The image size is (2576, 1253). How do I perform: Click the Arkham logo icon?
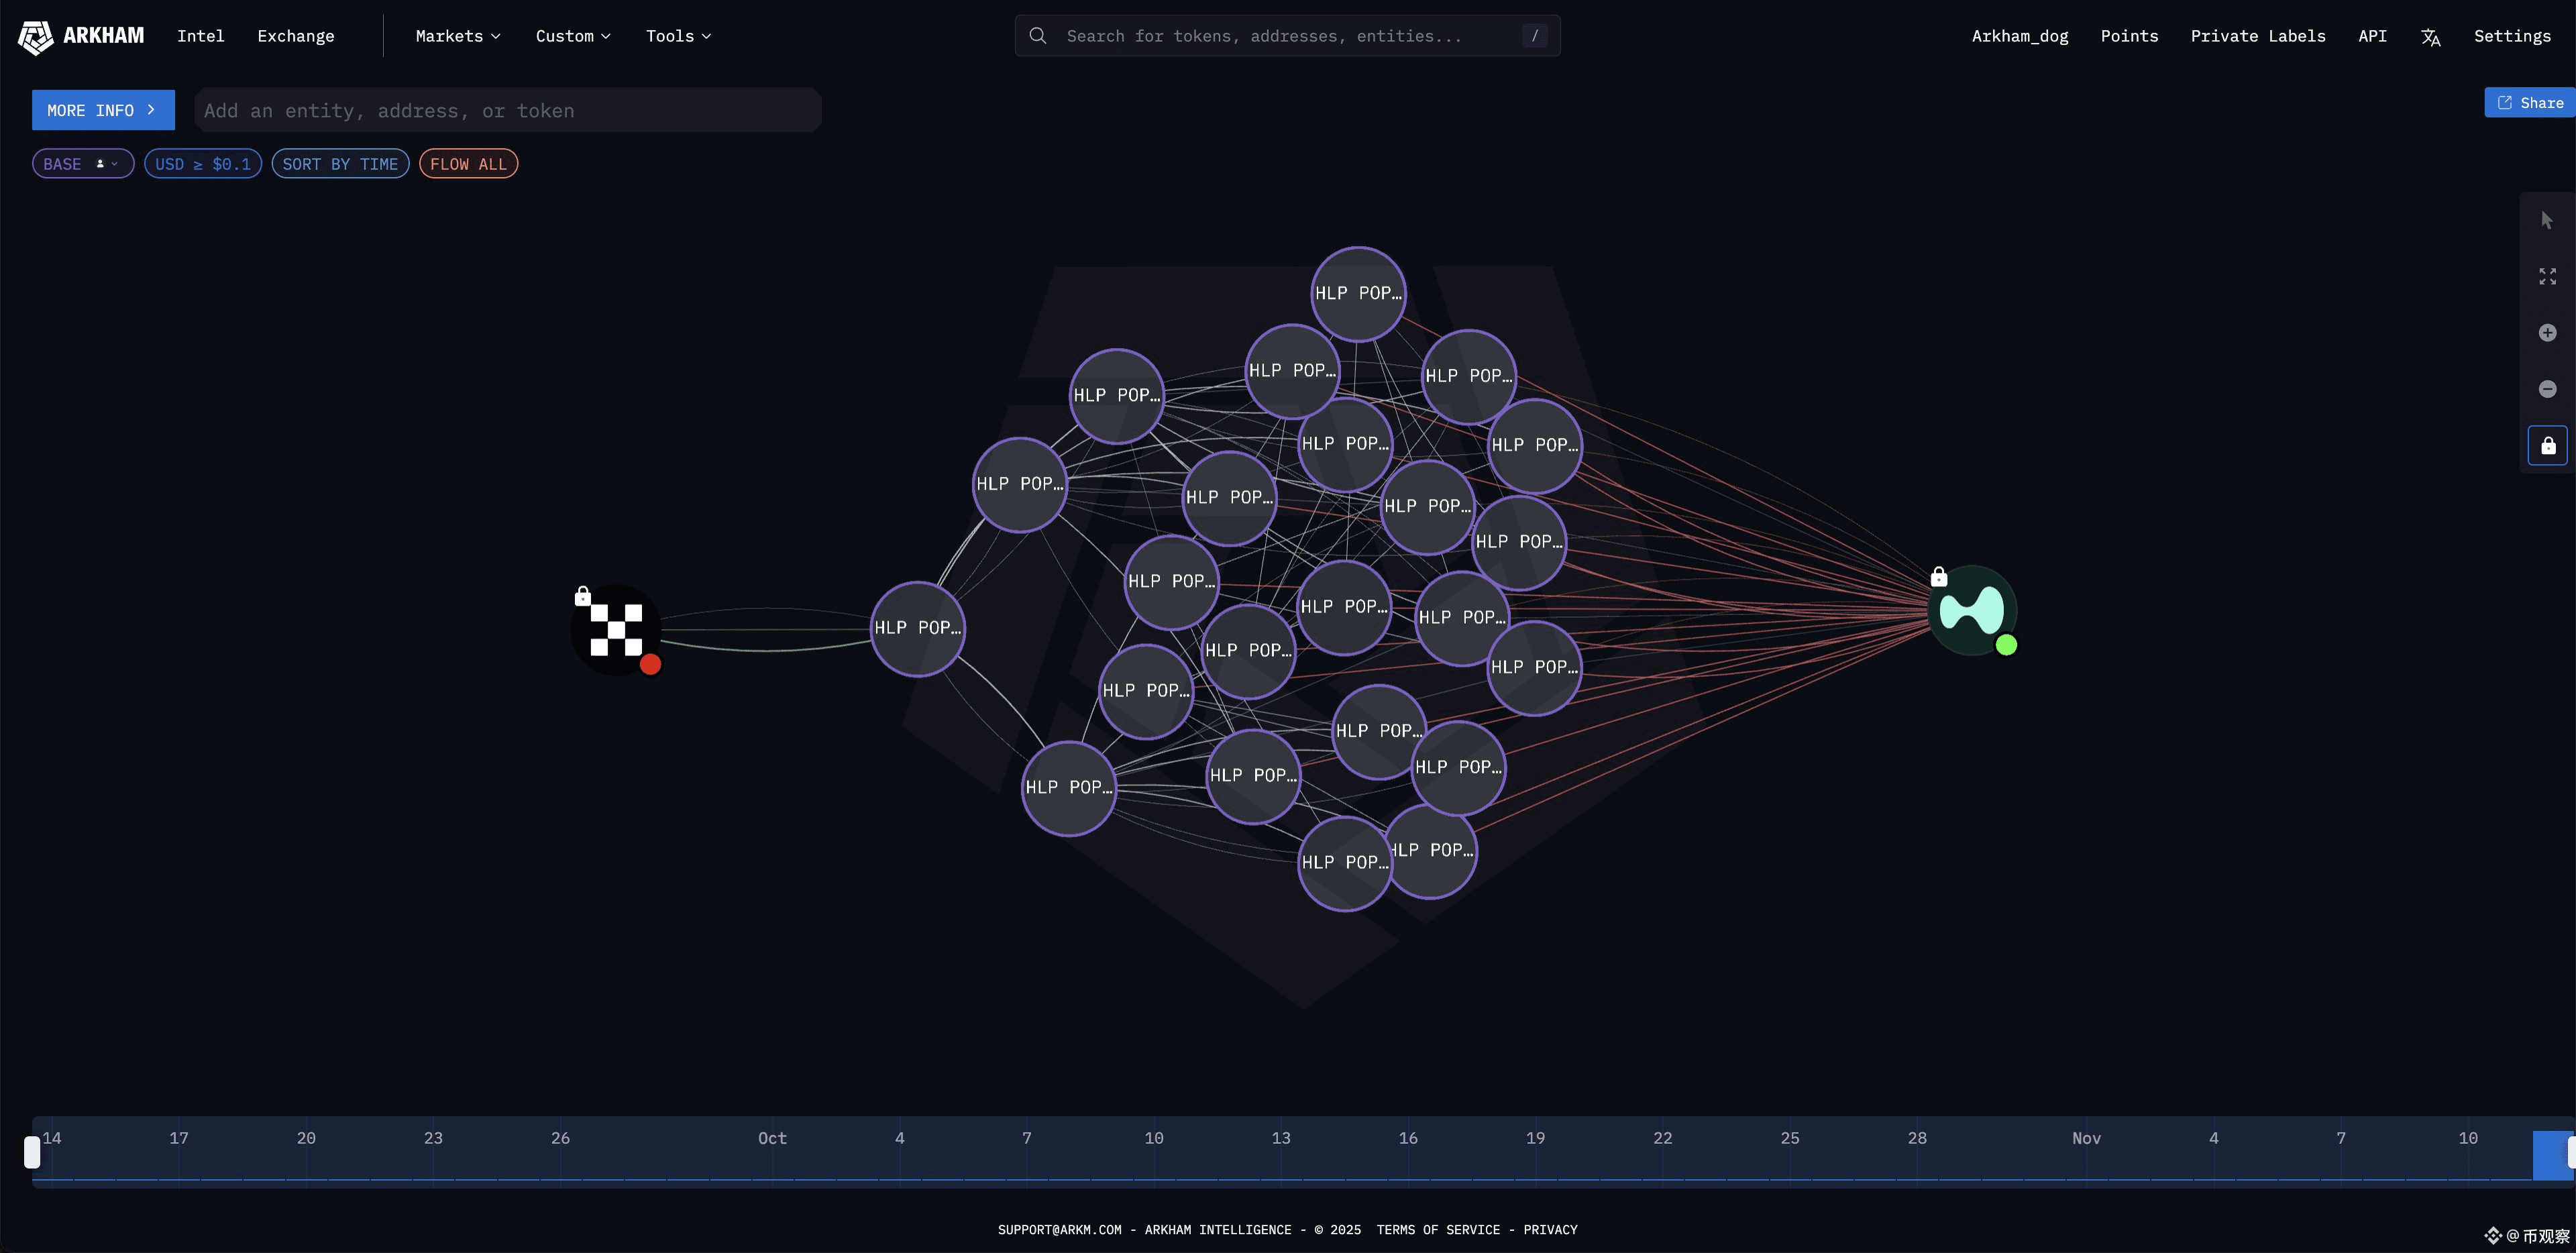36,36
